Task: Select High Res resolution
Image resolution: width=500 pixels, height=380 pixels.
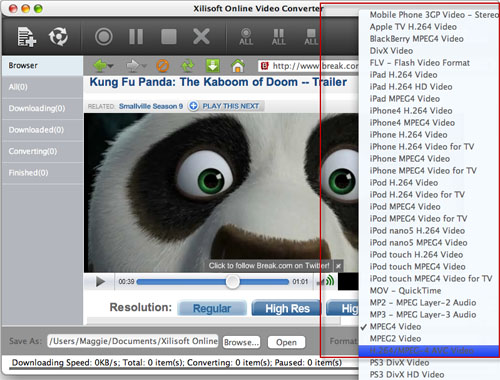Action: (x=287, y=308)
